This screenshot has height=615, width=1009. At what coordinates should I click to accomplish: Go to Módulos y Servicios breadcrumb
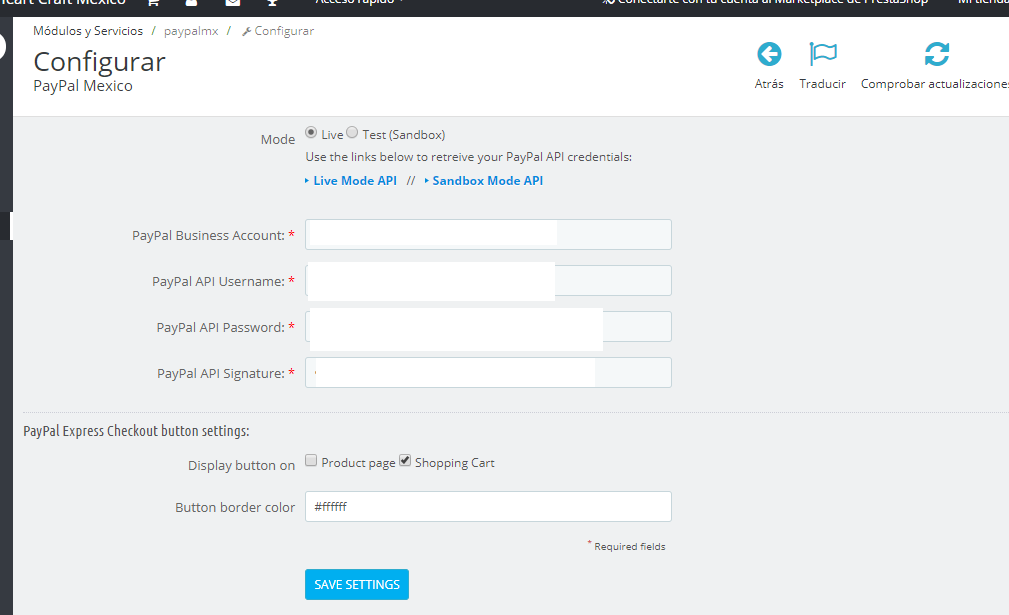click(x=88, y=31)
